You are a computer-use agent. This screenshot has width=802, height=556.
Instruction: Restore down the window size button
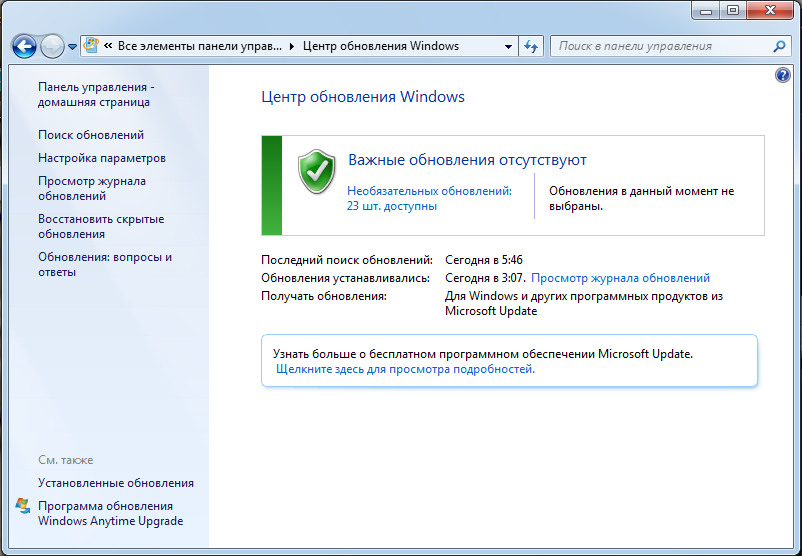click(x=733, y=10)
